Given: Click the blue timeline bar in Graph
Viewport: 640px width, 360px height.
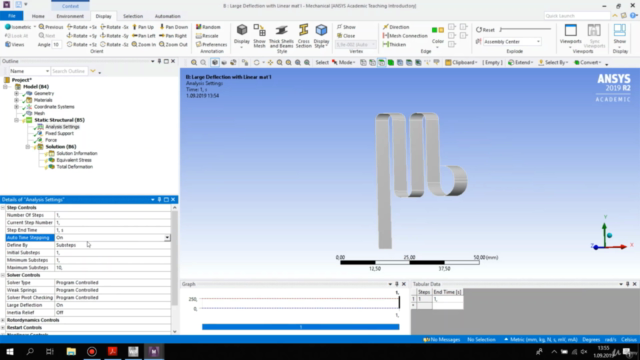Looking at the screenshot, I should click(x=300, y=327).
